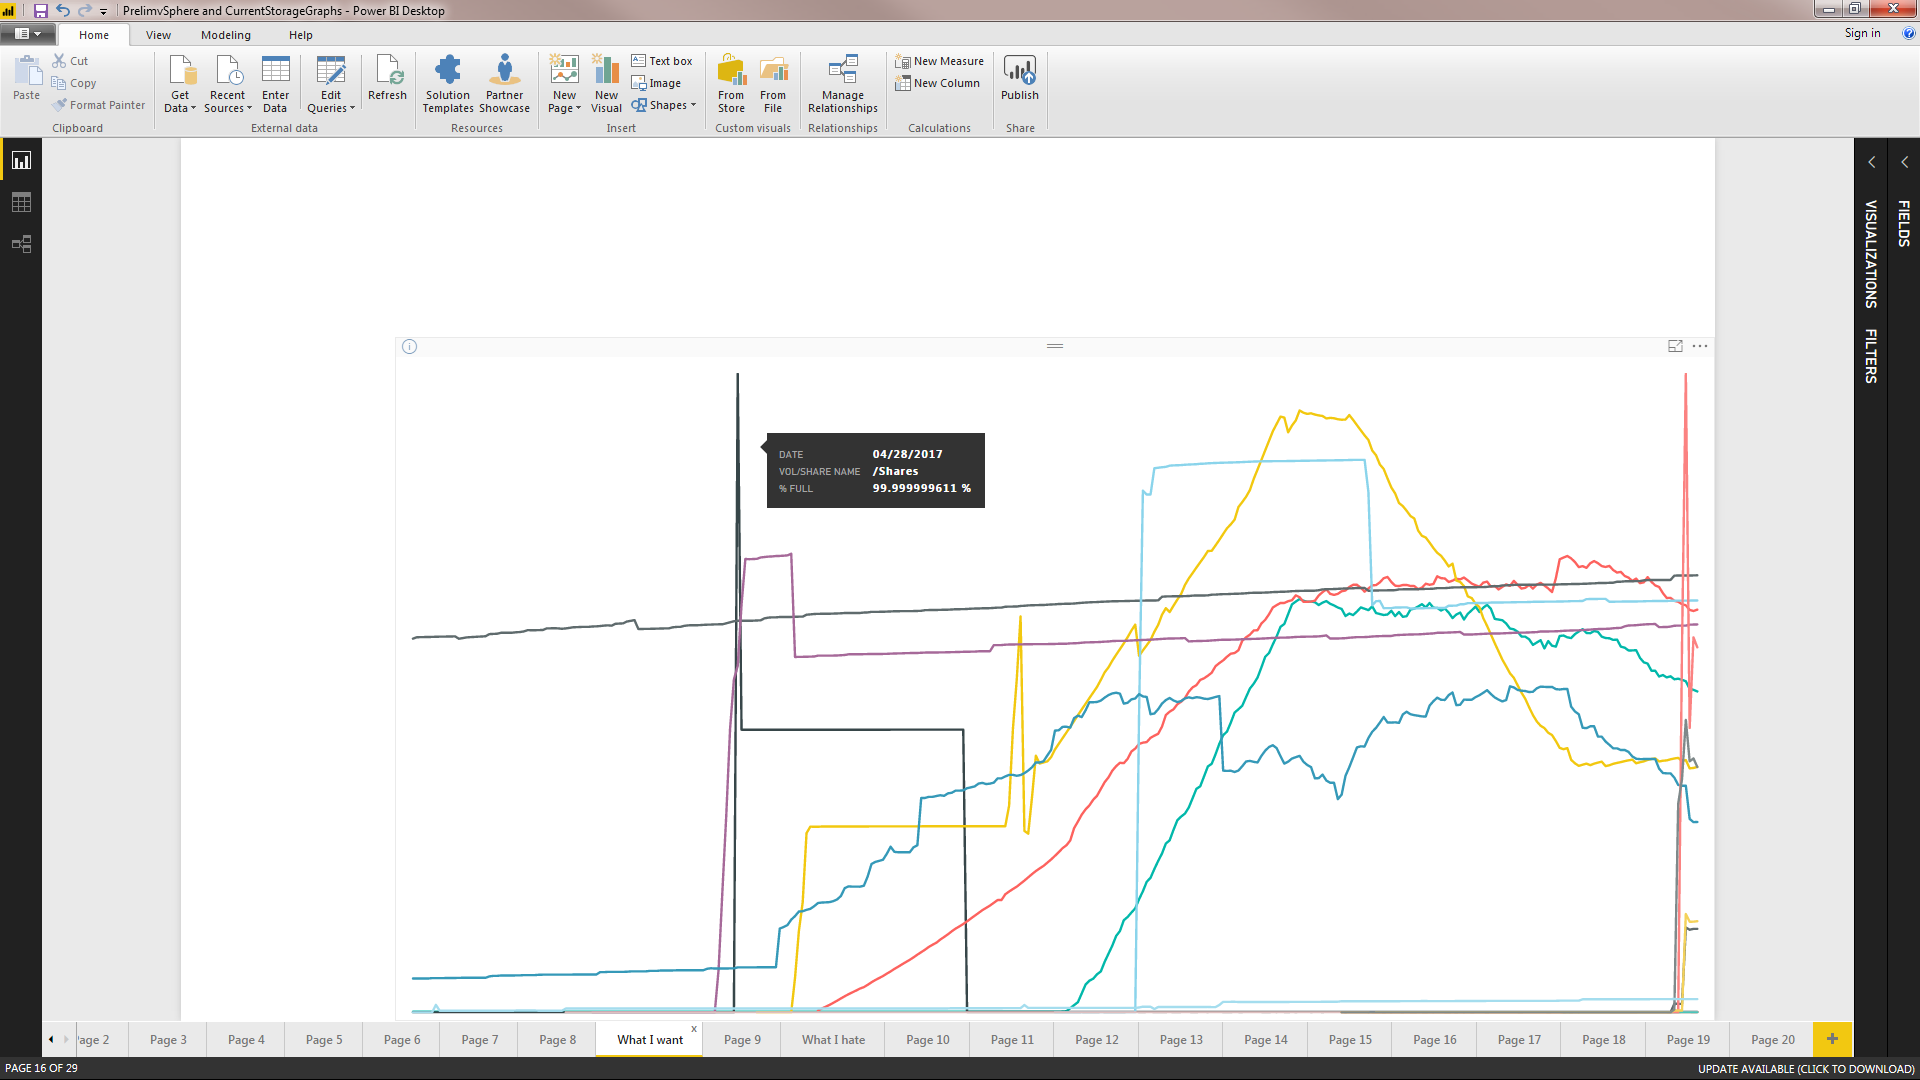
Task: Close the What I want page tab
Action: tap(694, 1029)
